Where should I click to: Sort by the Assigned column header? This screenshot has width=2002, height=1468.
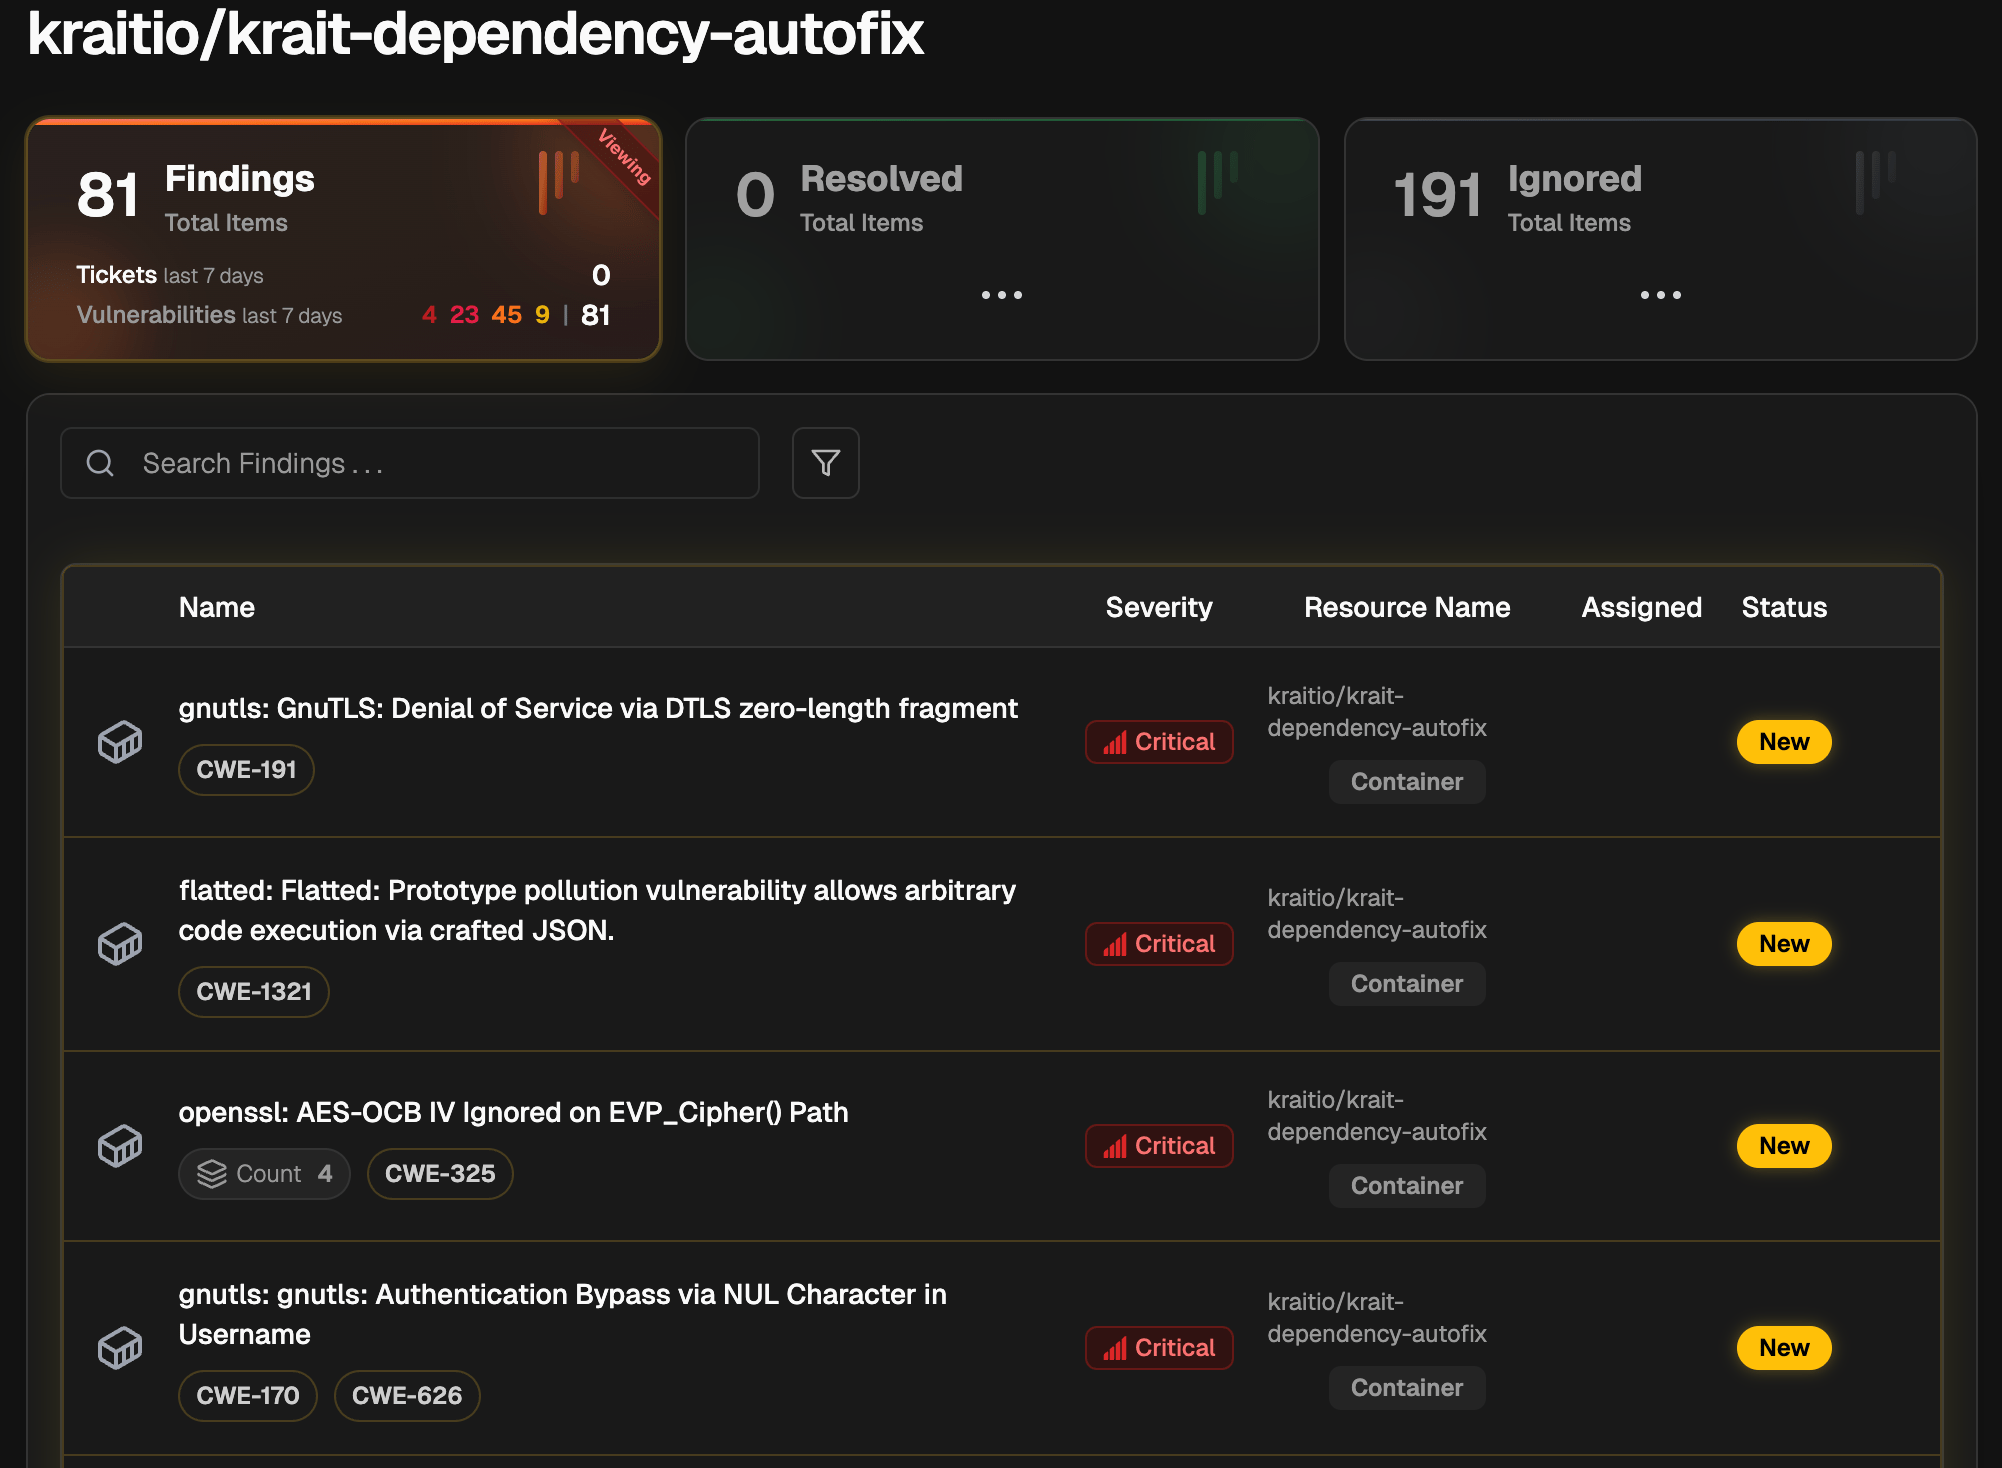[x=1641, y=607]
